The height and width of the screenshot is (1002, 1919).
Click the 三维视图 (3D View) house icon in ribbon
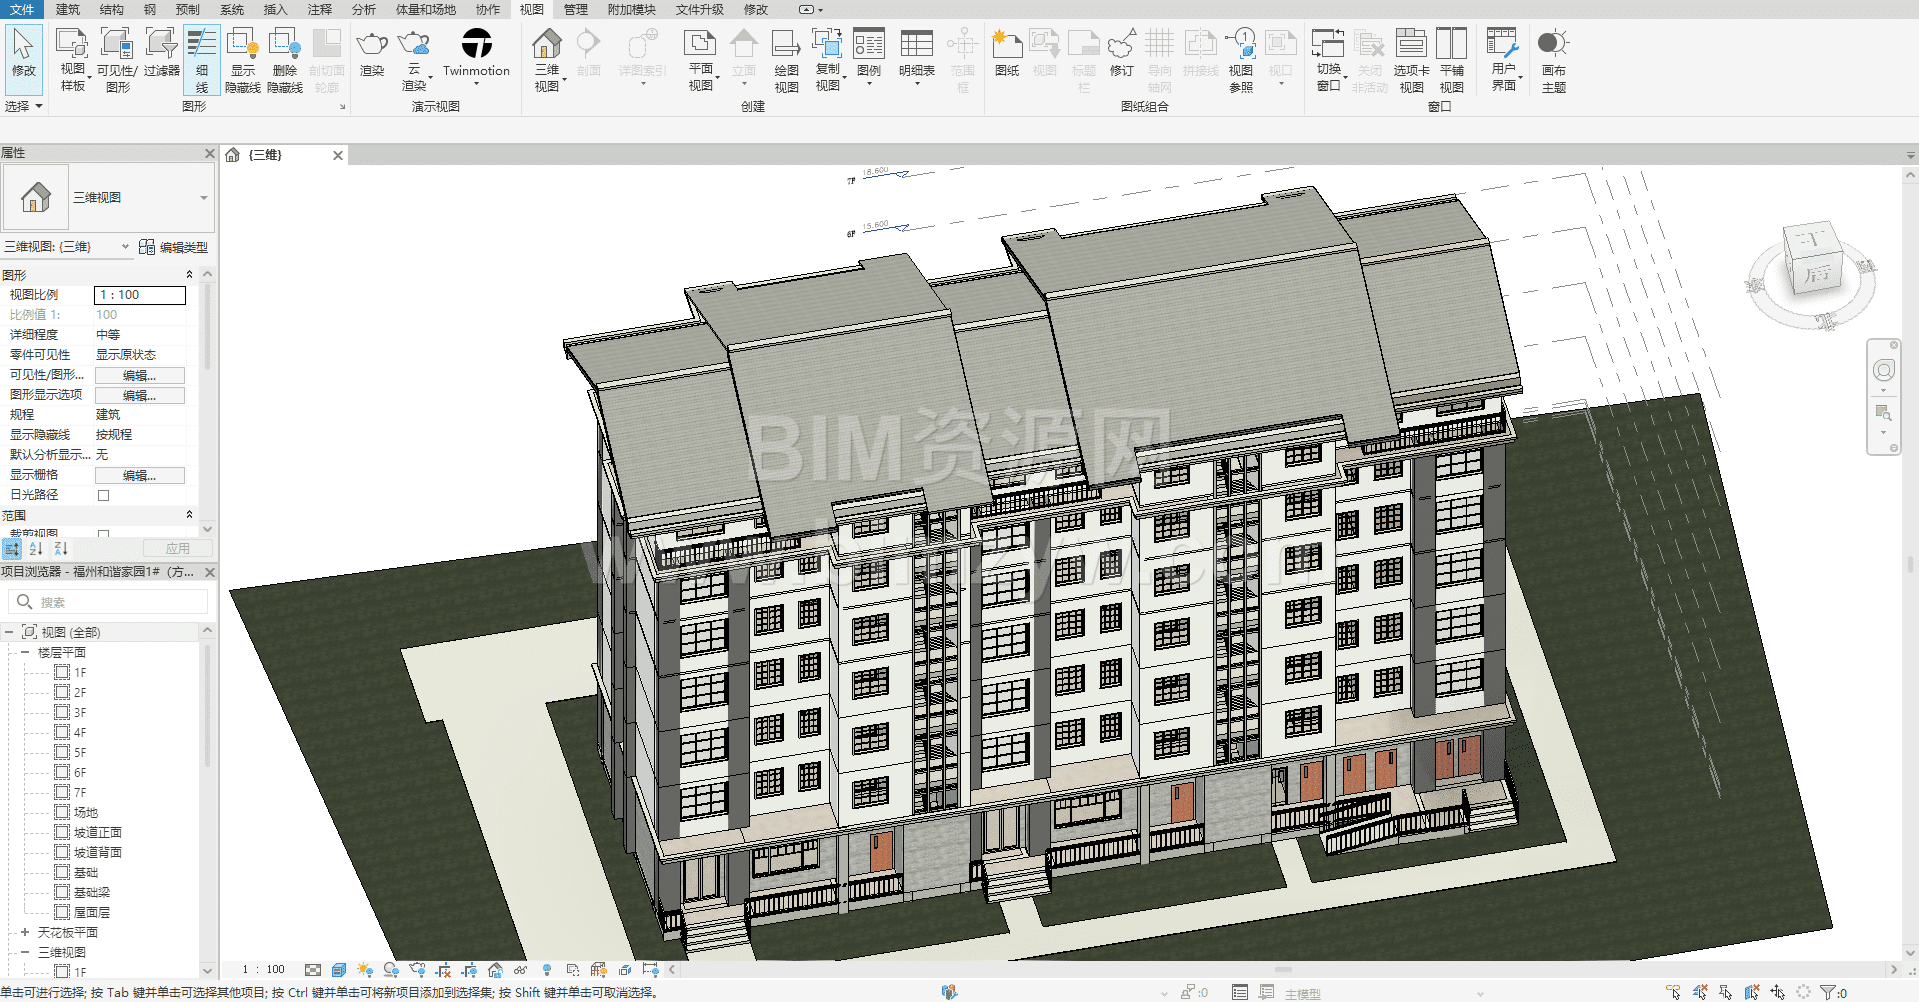tap(547, 45)
